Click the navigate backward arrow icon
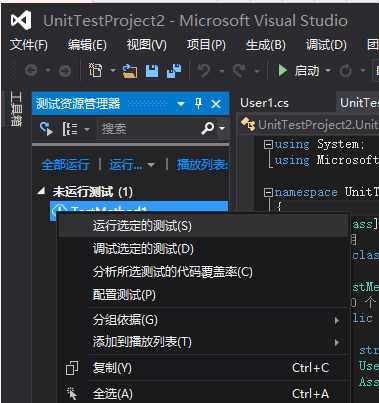 [31, 71]
